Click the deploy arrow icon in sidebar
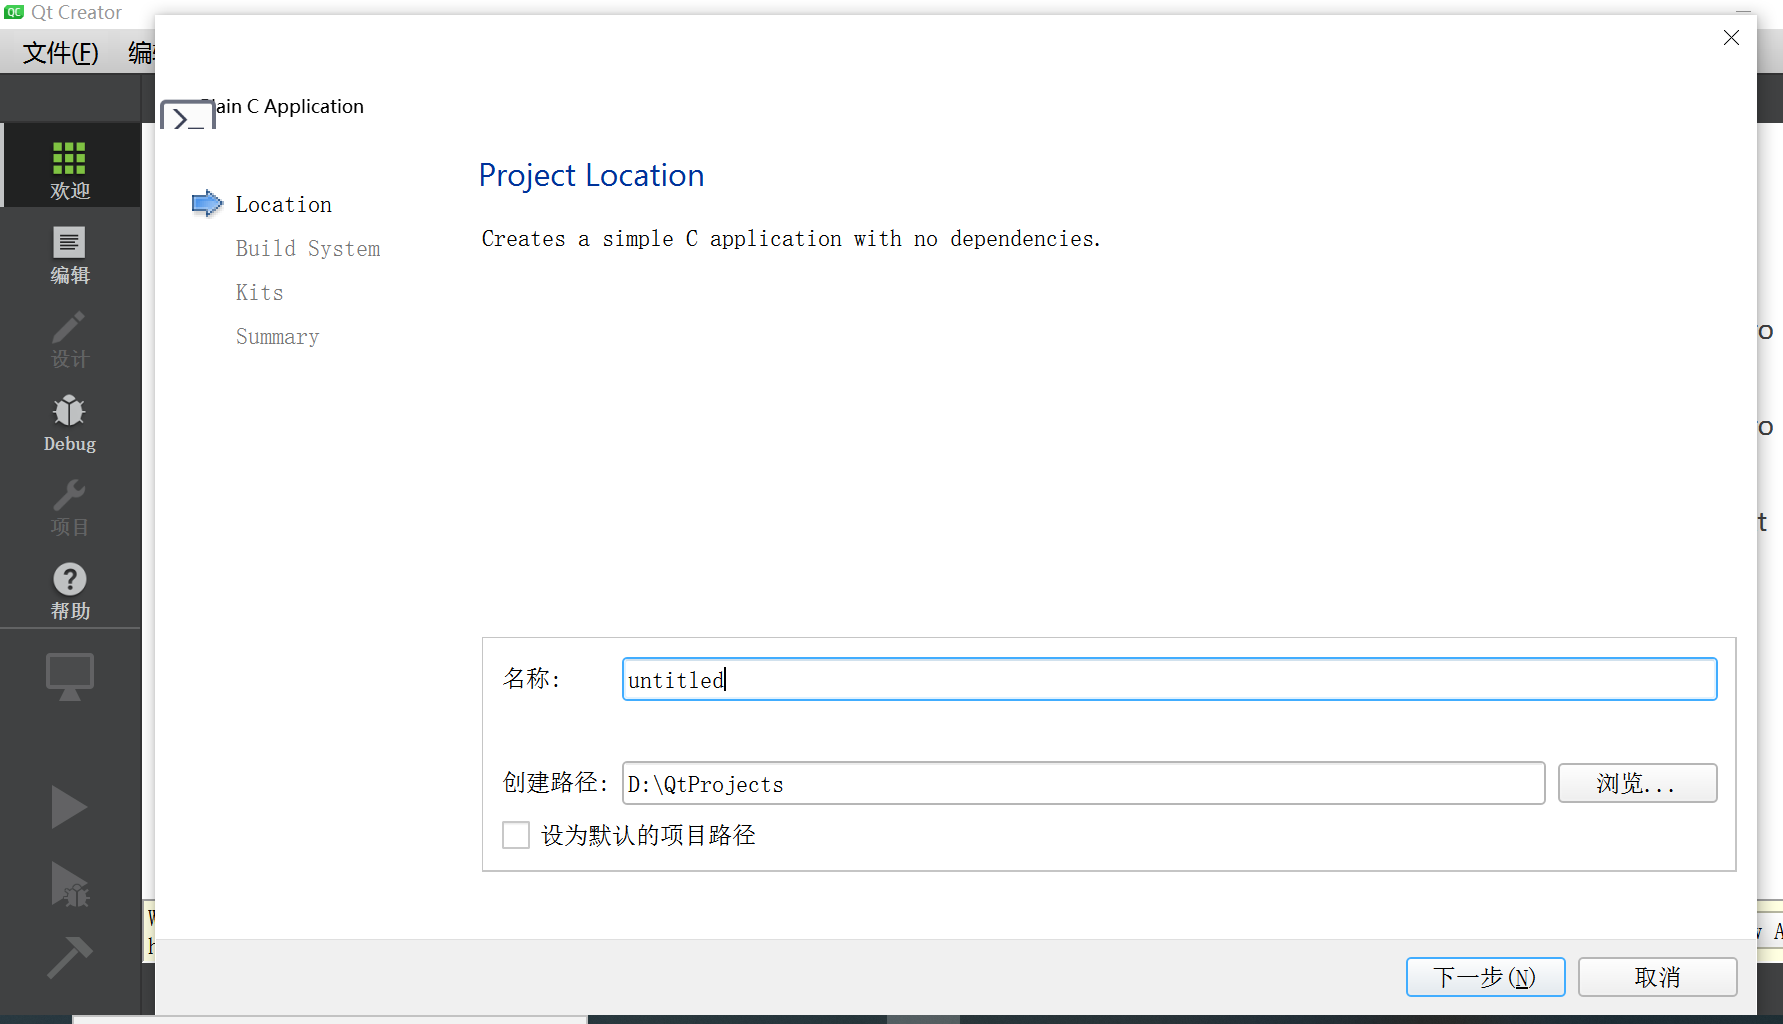Screen dimensions: 1783x1024 tap(69, 957)
